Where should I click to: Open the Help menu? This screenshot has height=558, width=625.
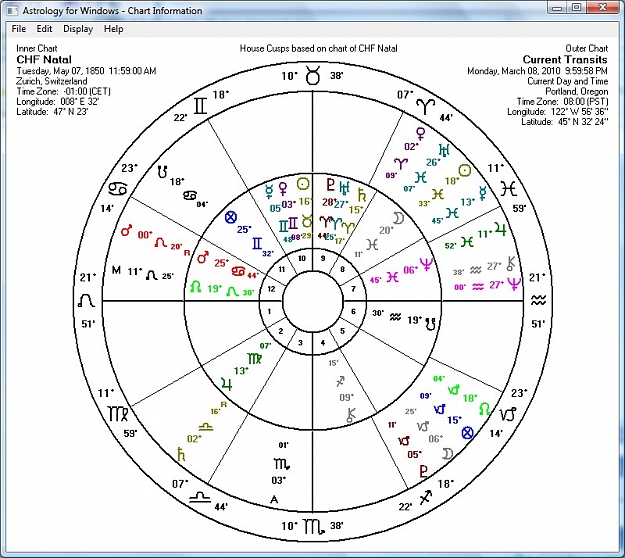point(114,29)
